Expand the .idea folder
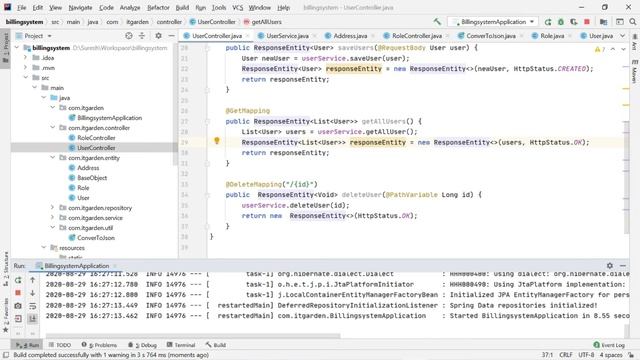This screenshot has width=640, height=360. [x=26, y=58]
